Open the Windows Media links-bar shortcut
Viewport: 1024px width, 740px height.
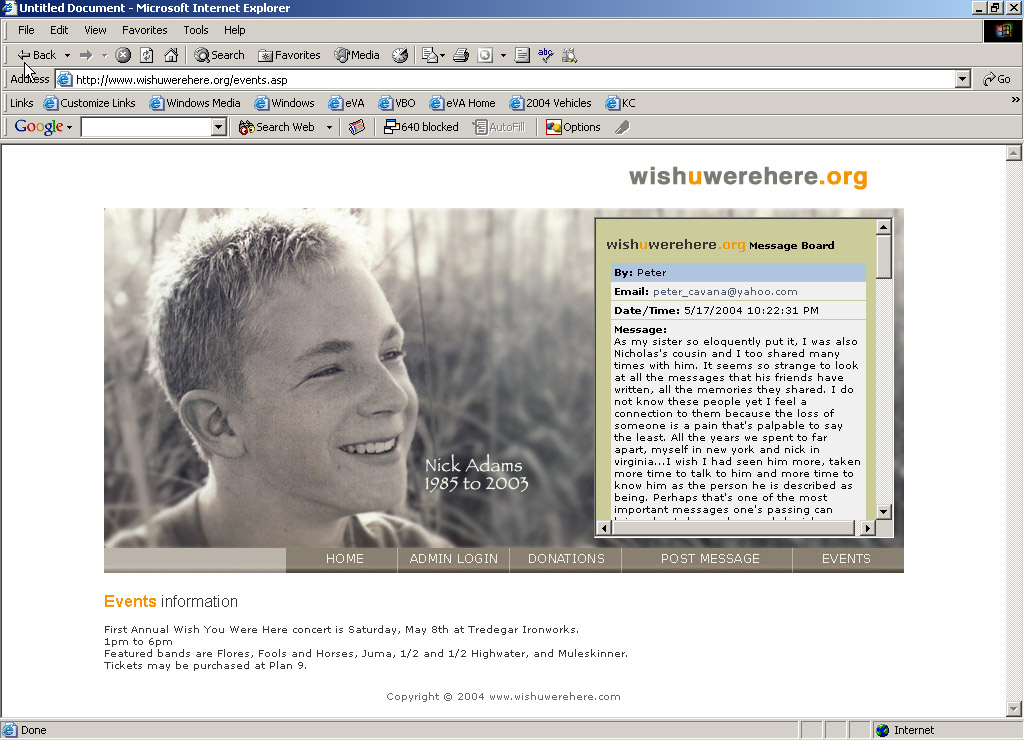point(195,103)
